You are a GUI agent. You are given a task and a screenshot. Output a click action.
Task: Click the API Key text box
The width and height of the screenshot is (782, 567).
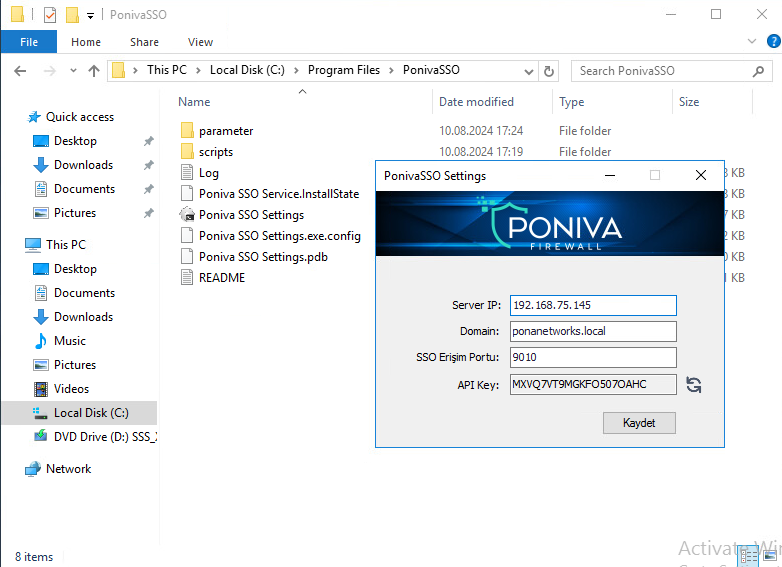point(593,384)
